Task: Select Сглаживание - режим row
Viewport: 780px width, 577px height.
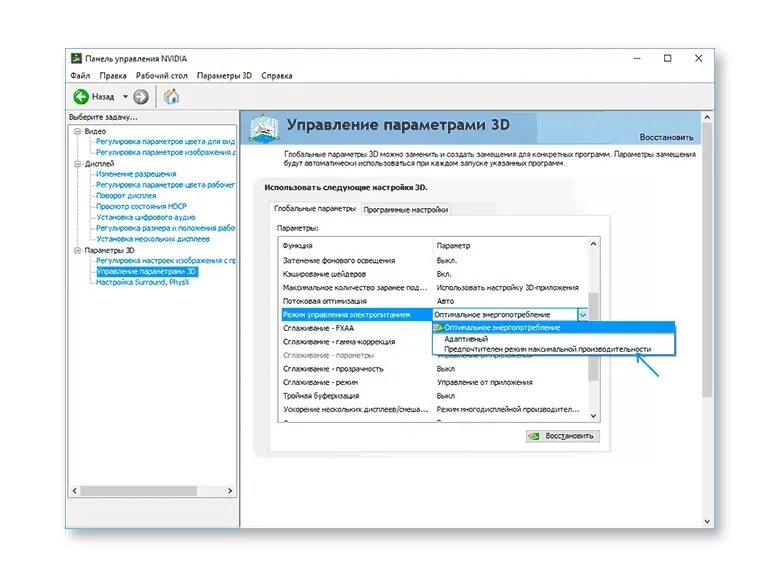Action: pos(433,383)
